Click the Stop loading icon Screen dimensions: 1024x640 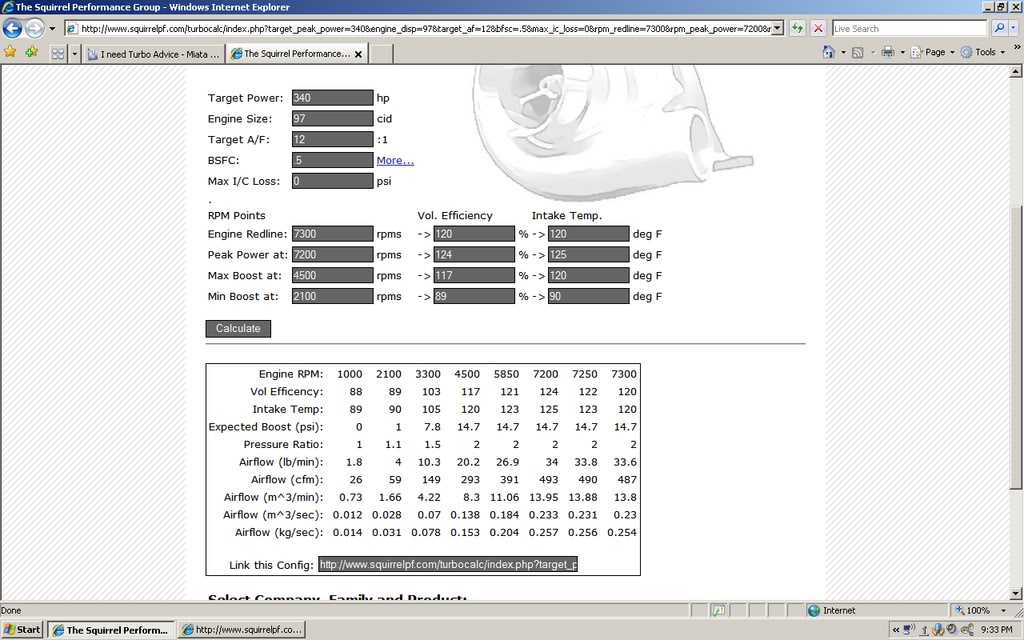818,27
